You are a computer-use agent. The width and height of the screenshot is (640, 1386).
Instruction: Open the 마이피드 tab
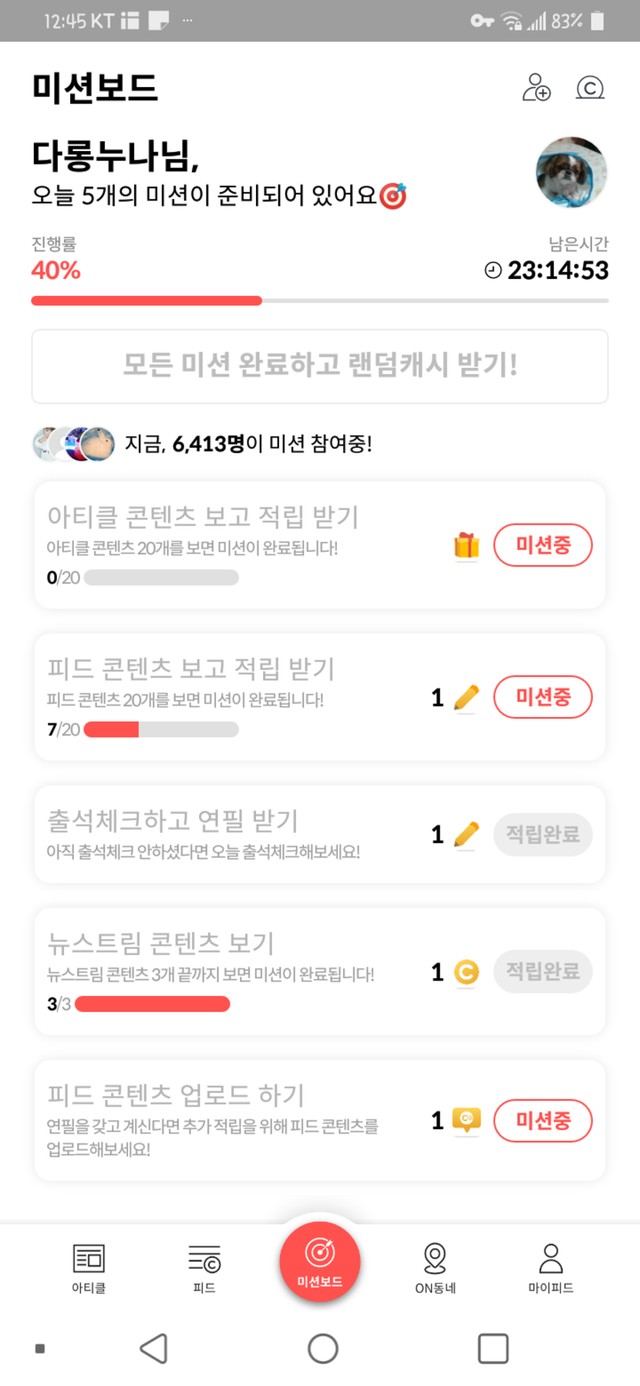point(551,1268)
